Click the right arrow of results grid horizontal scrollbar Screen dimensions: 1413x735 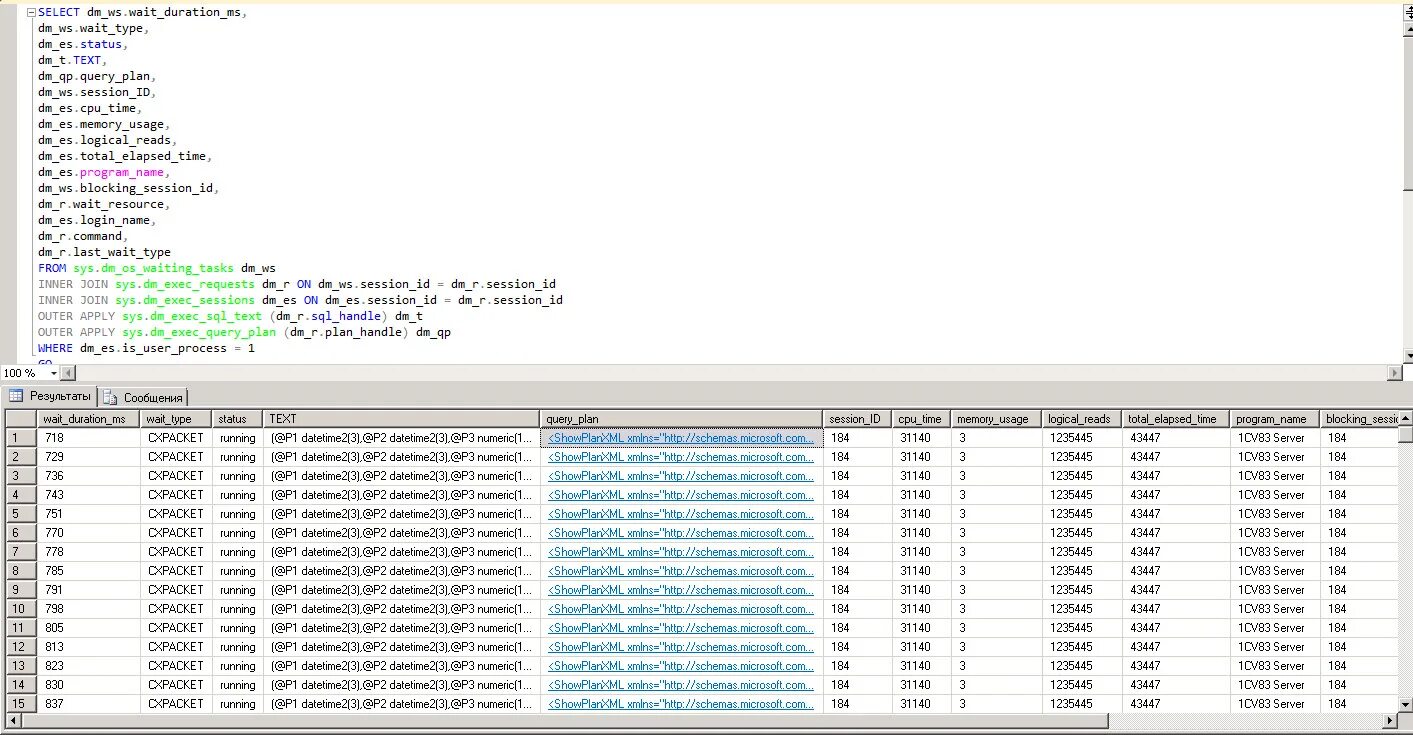[x=1389, y=721]
